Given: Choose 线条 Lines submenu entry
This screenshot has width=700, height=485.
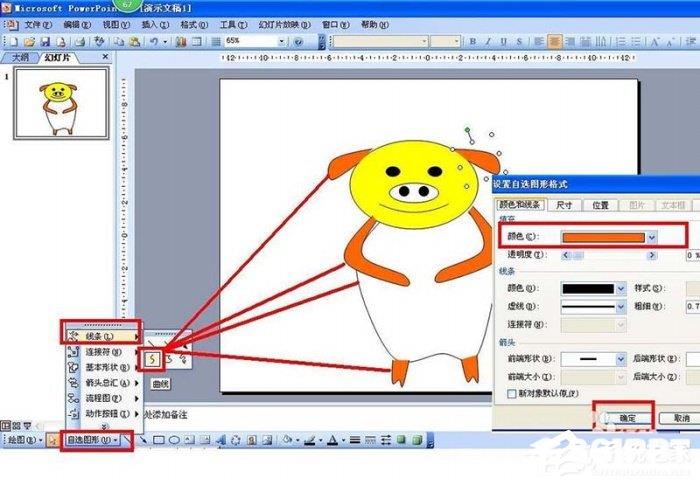Looking at the screenshot, I should pyautogui.click(x=104, y=336).
